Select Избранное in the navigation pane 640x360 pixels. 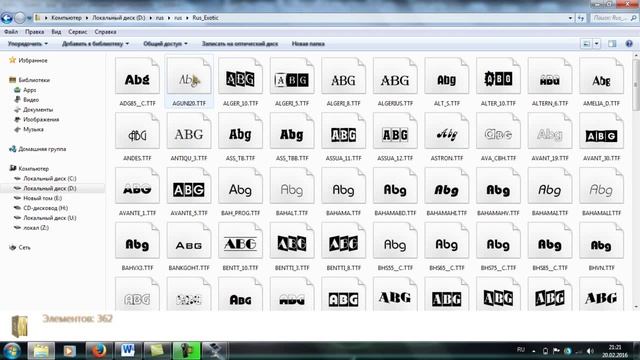(33, 60)
